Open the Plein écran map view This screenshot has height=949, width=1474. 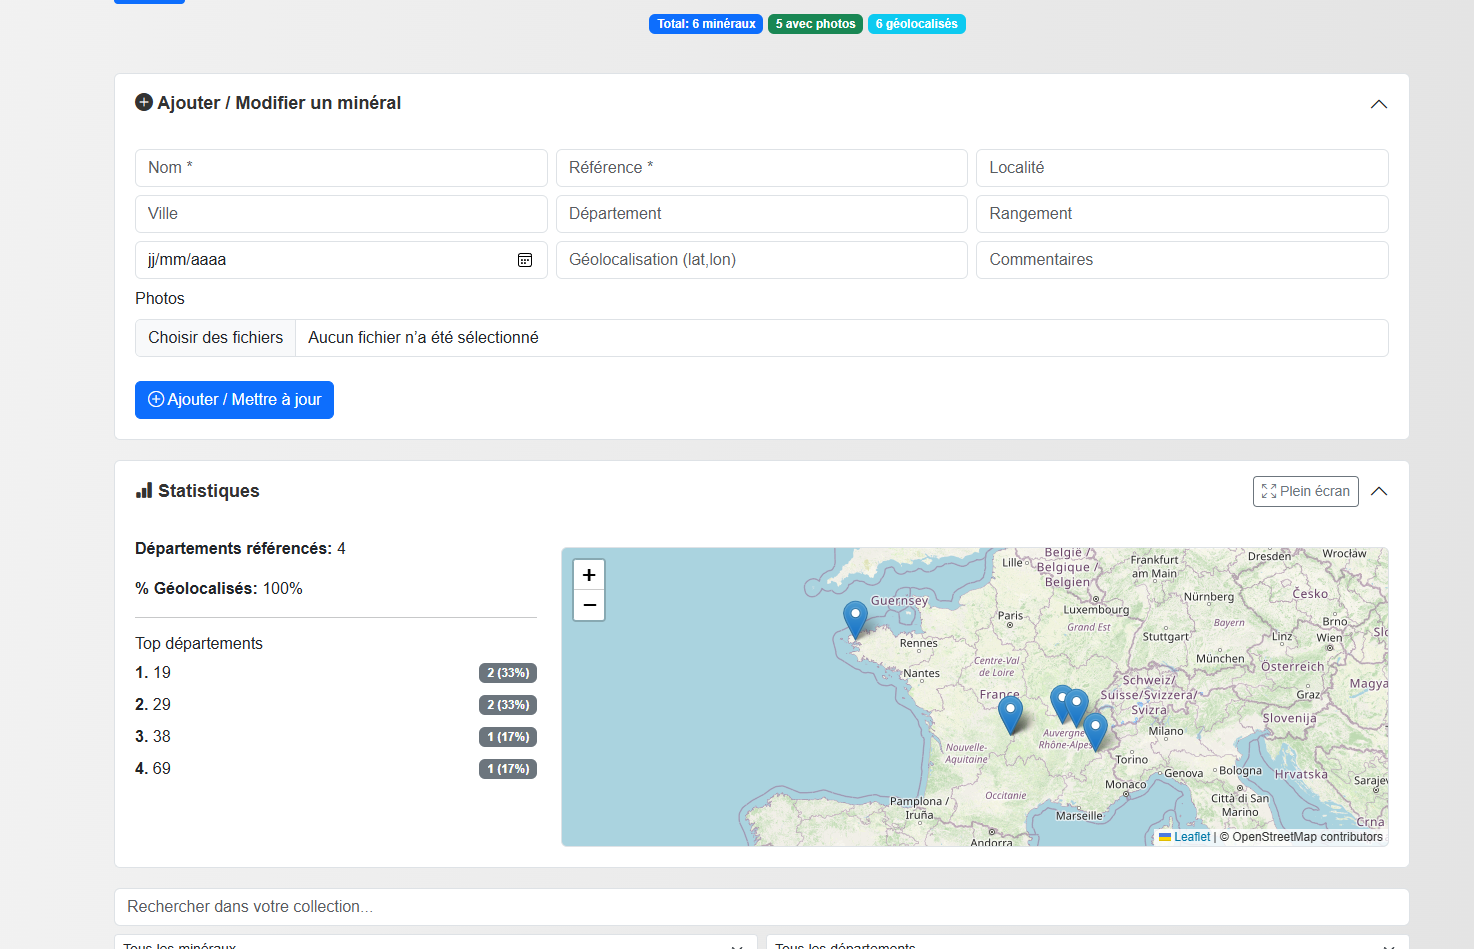1305,491
